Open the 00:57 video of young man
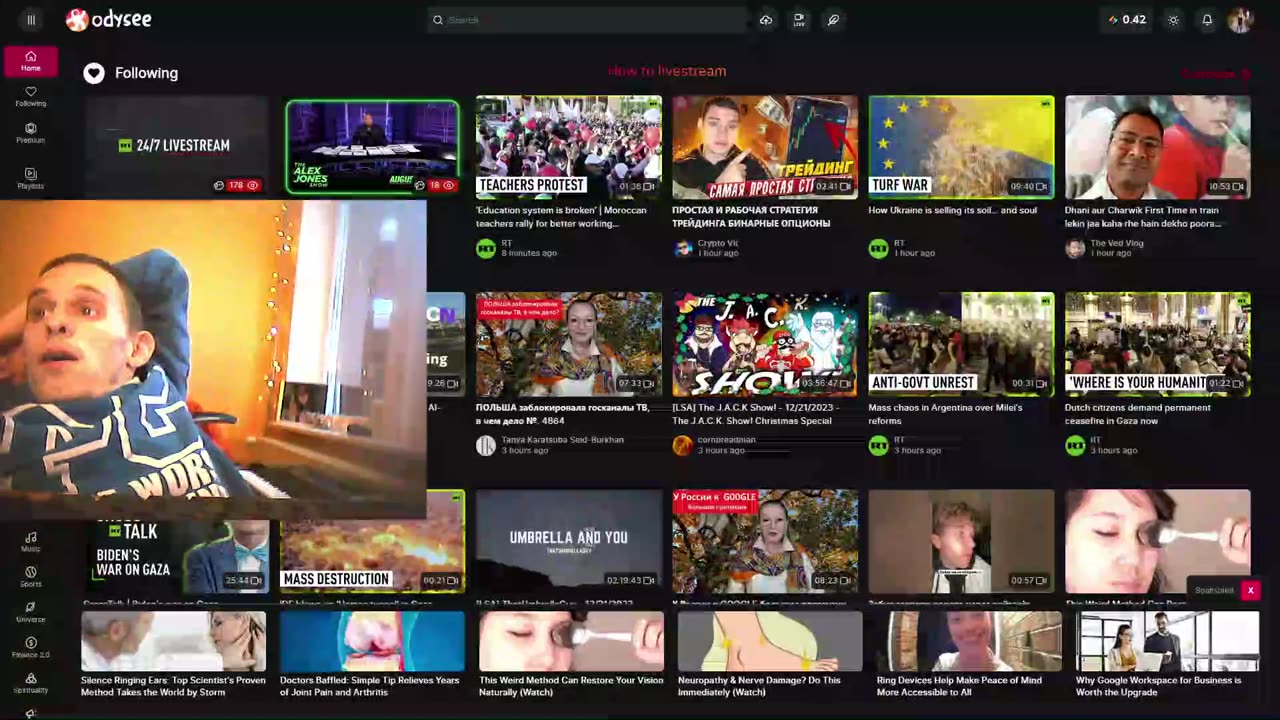This screenshot has width=1280, height=720. (961, 541)
